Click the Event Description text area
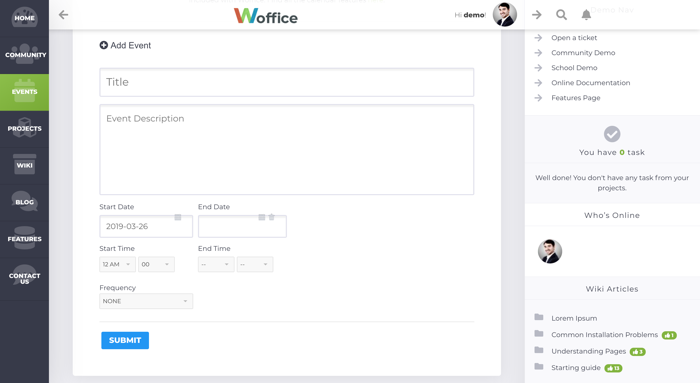 pos(287,150)
